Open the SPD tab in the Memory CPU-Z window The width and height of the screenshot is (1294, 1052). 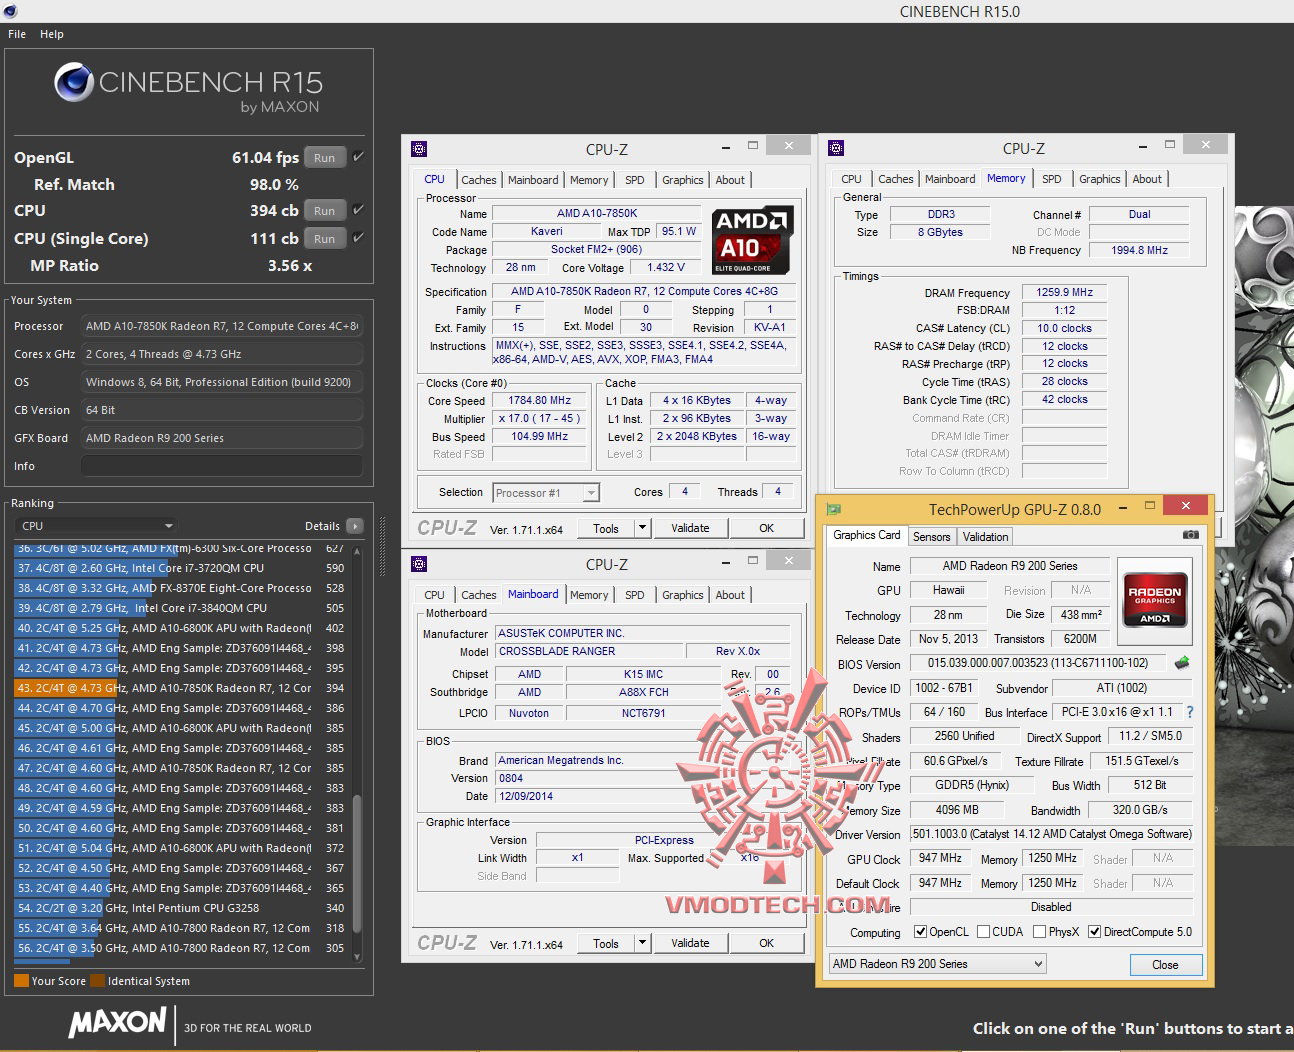1052,179
